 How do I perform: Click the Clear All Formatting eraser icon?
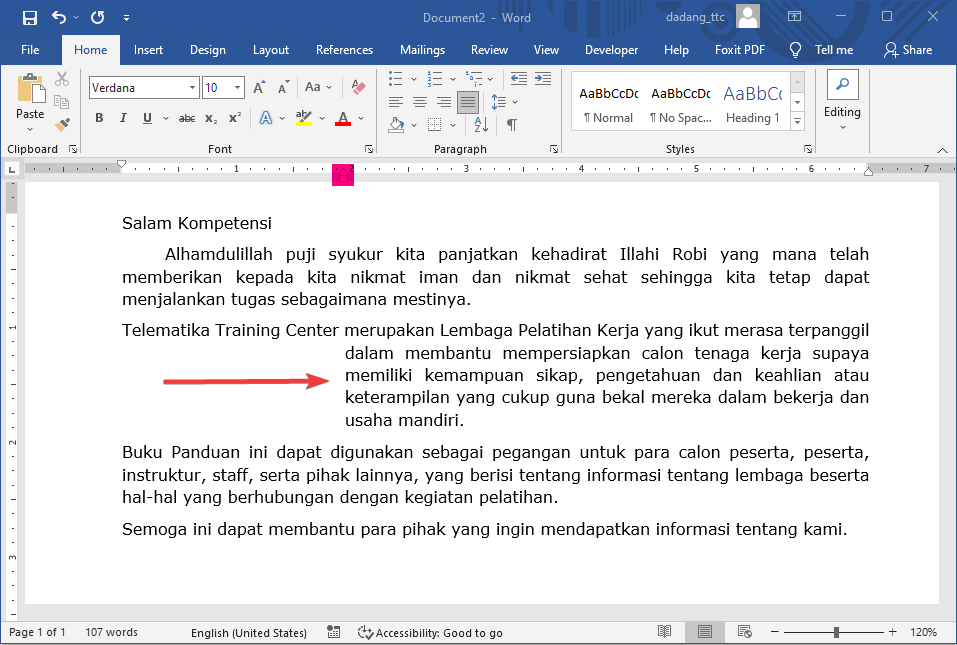coord(360,88)
